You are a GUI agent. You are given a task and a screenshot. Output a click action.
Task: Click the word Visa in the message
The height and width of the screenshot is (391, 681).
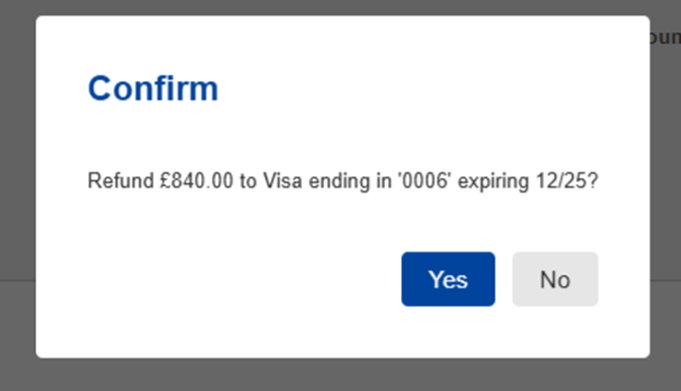(x=282, y=181)
